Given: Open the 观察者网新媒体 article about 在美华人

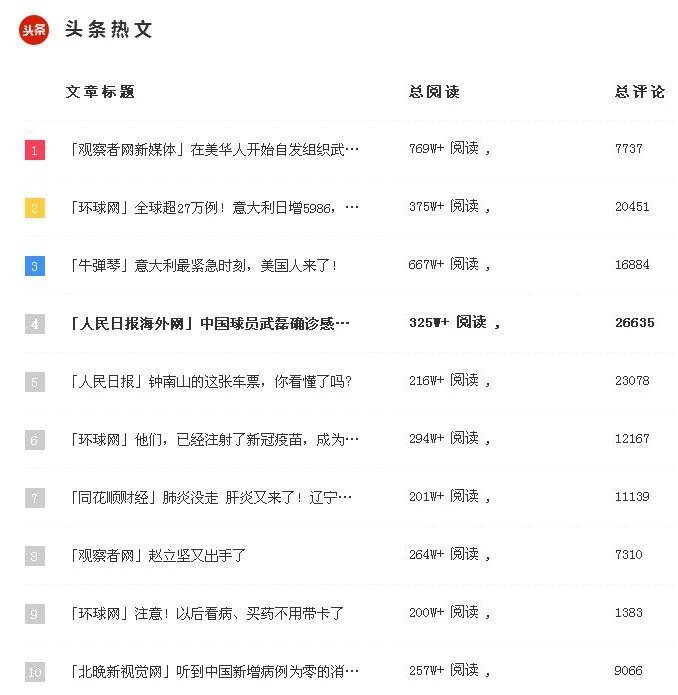Looking at the screenshot, I should click(214, 150).
